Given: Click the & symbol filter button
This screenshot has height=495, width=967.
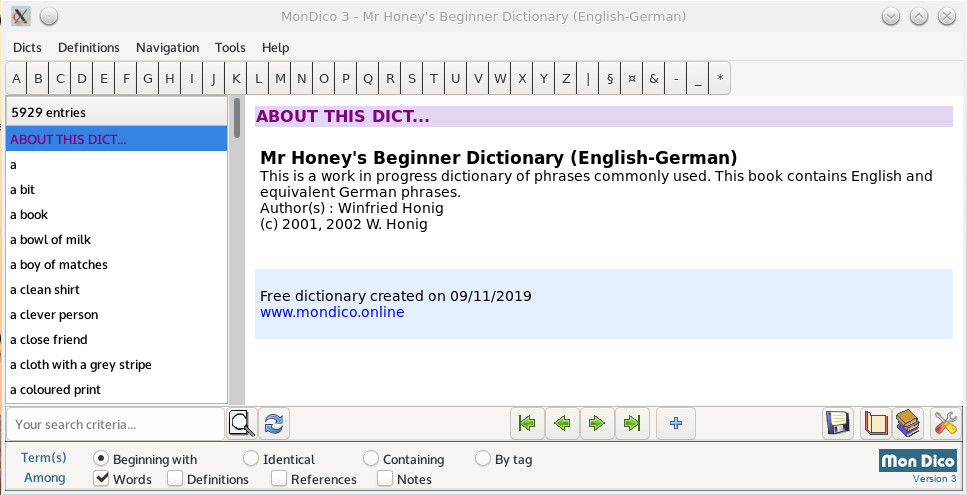Looking at the screenshot, I should click(654, 78).
